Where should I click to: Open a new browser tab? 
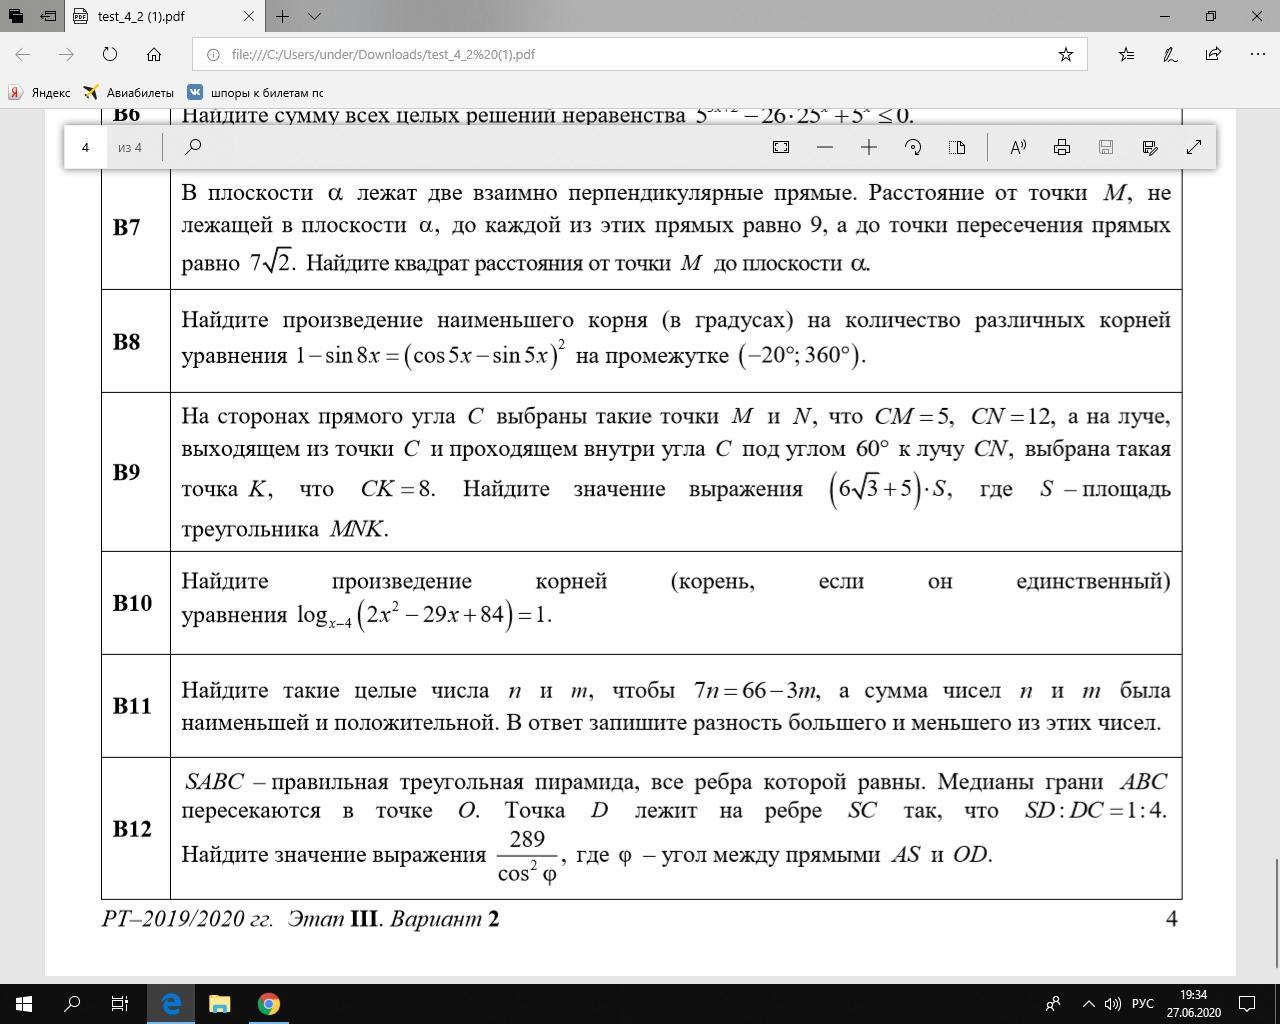(x=283, y=16)
